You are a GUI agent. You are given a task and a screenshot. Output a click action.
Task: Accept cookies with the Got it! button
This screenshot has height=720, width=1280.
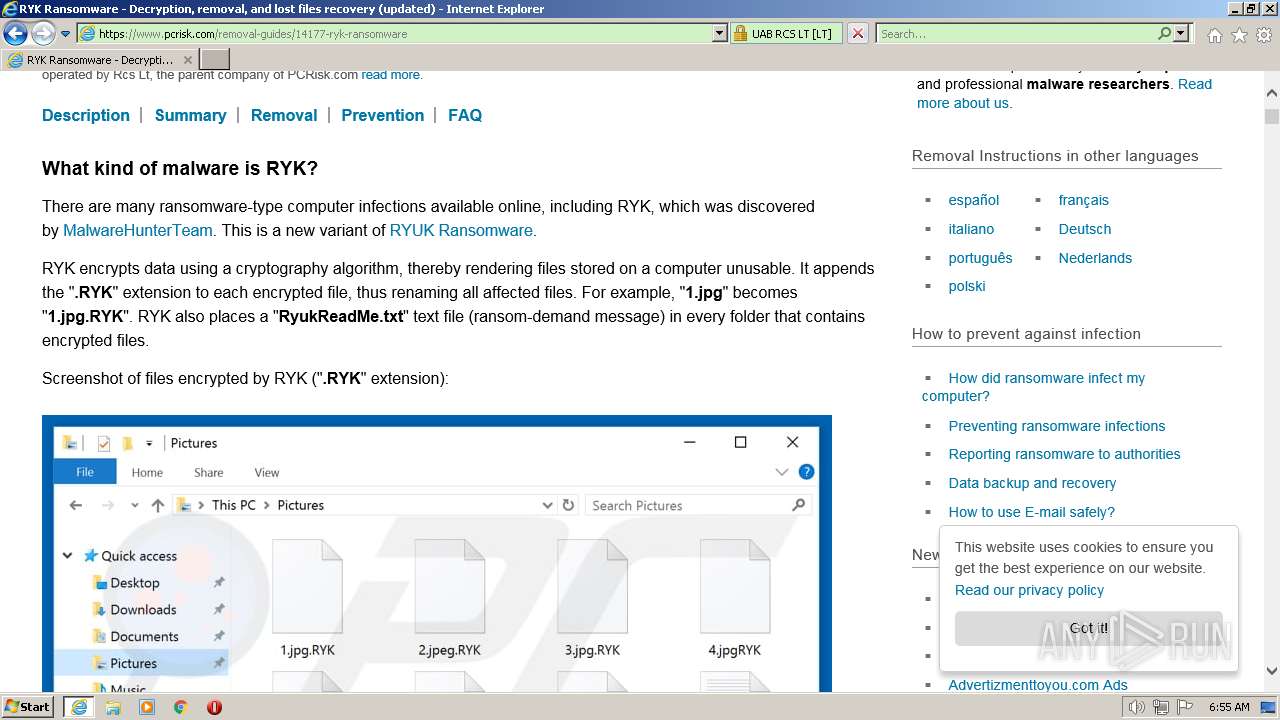(1088, 629)
